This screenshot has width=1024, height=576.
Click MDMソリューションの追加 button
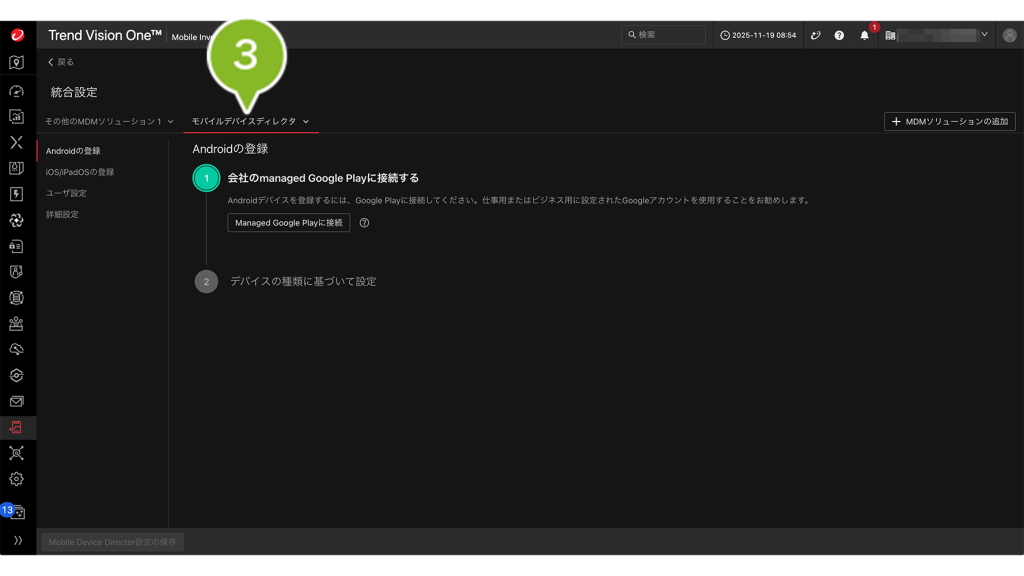(x=949, y=121)
